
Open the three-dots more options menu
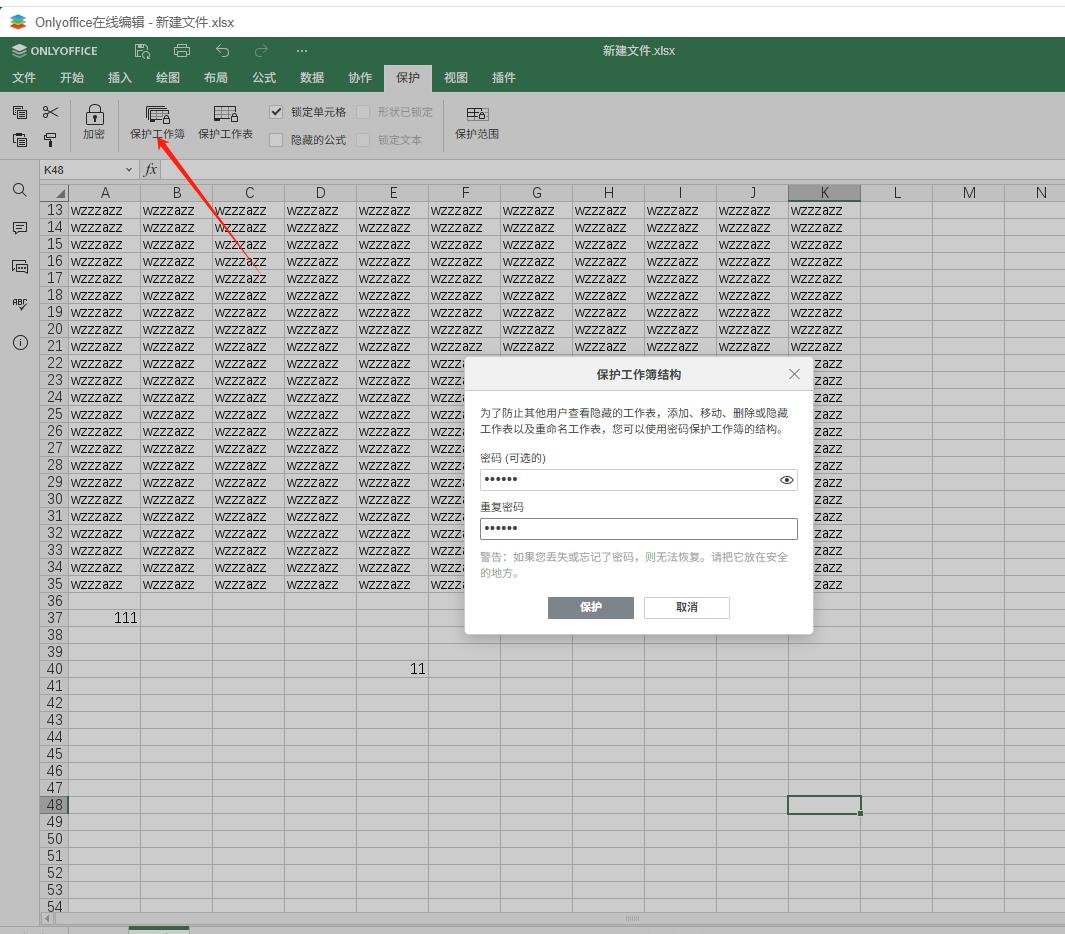tap(302, 51)
